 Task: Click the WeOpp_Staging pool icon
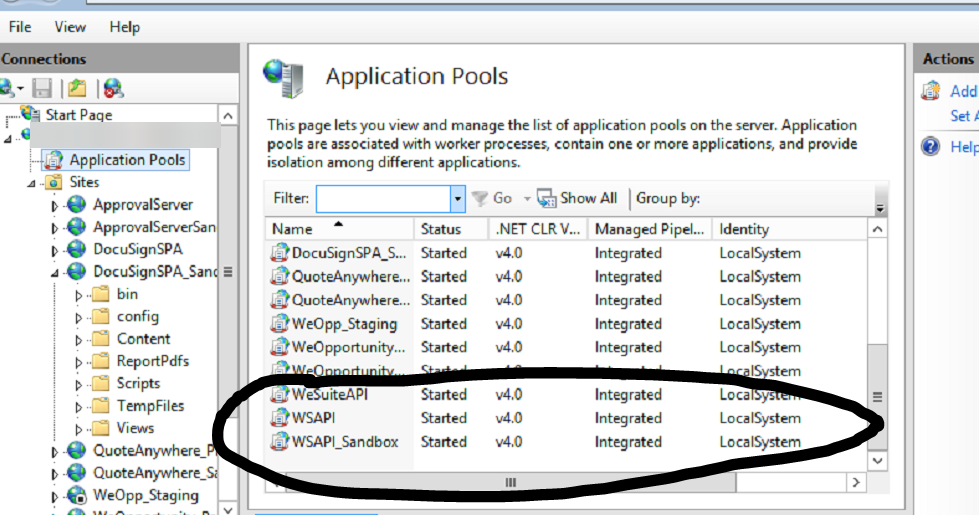click(279, 323)
